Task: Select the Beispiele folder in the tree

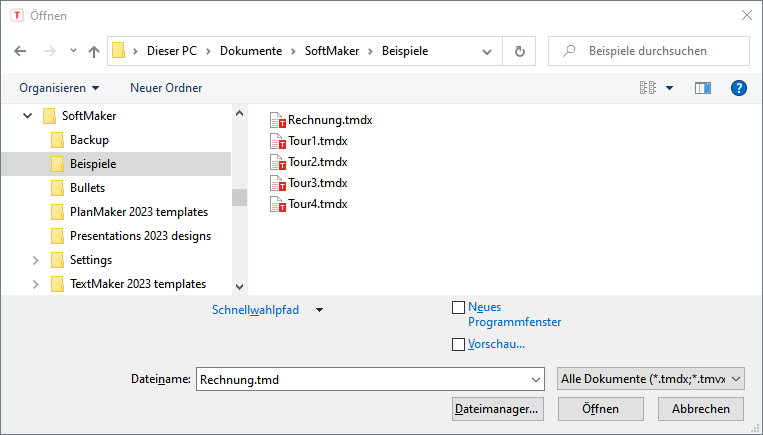Action: [x=93, y=164]
